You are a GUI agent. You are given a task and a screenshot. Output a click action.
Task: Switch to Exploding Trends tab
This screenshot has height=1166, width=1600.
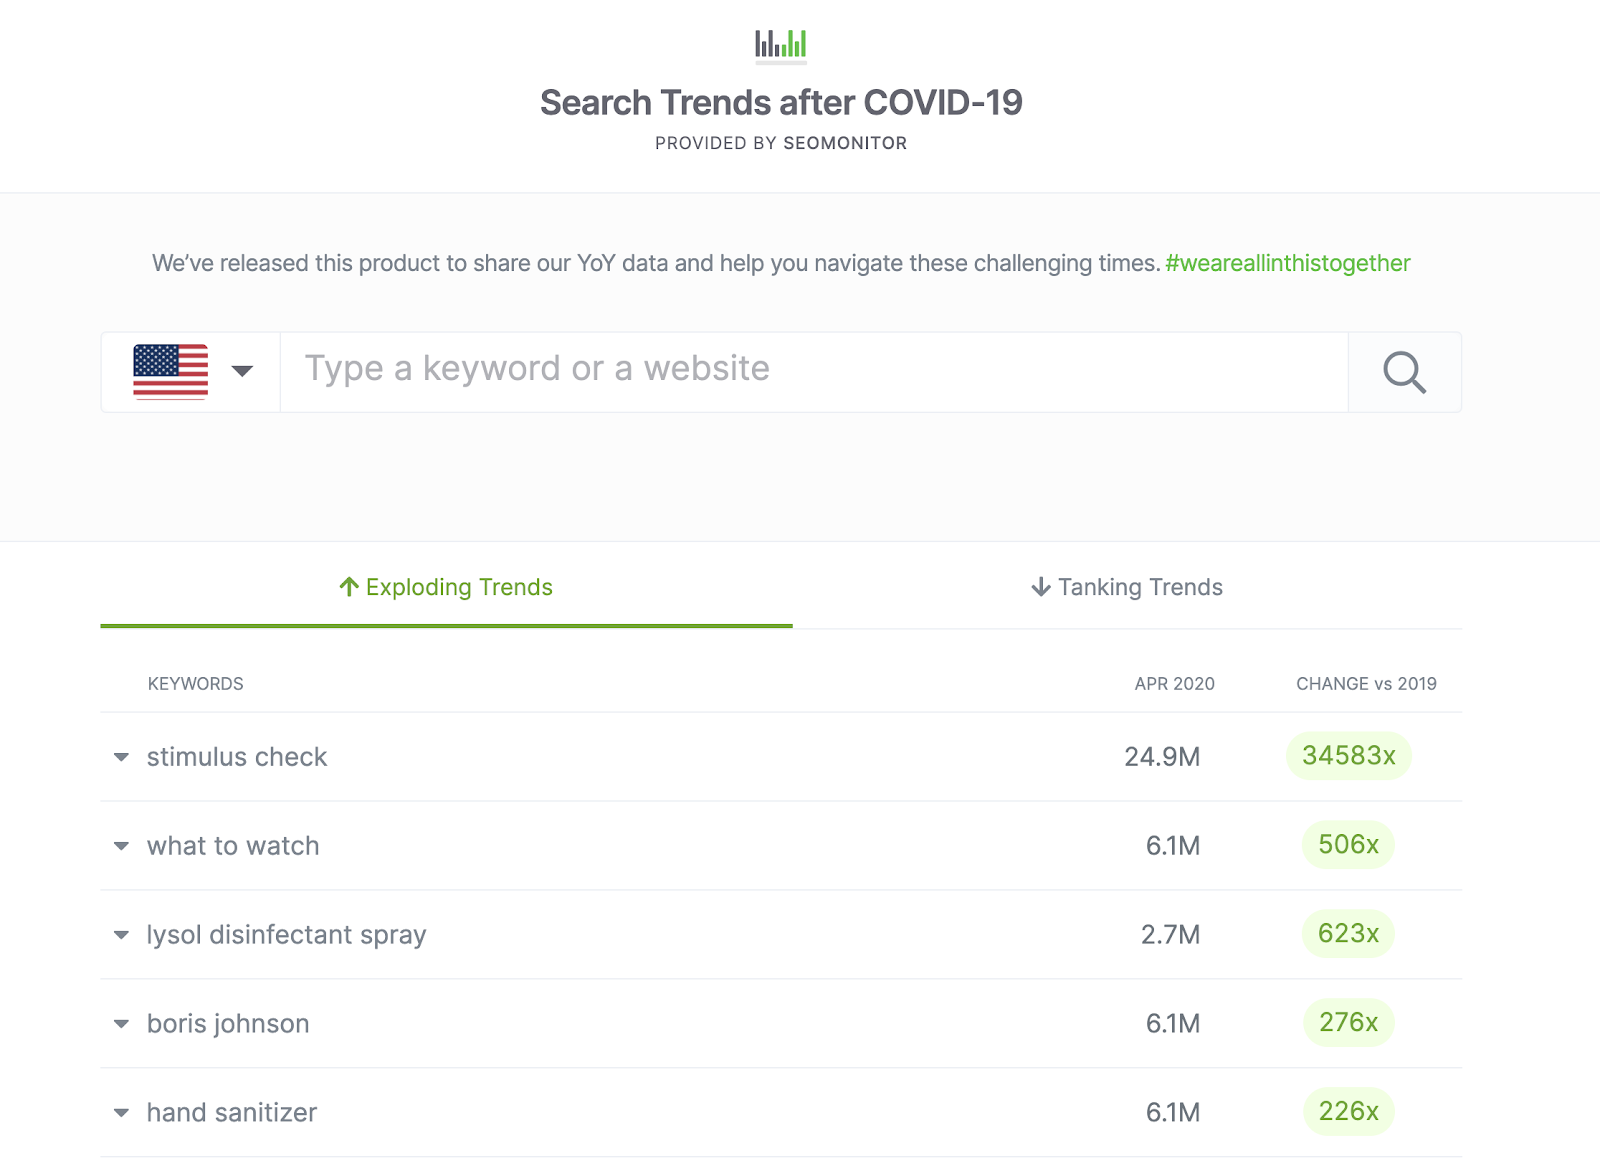pos(446,587)
